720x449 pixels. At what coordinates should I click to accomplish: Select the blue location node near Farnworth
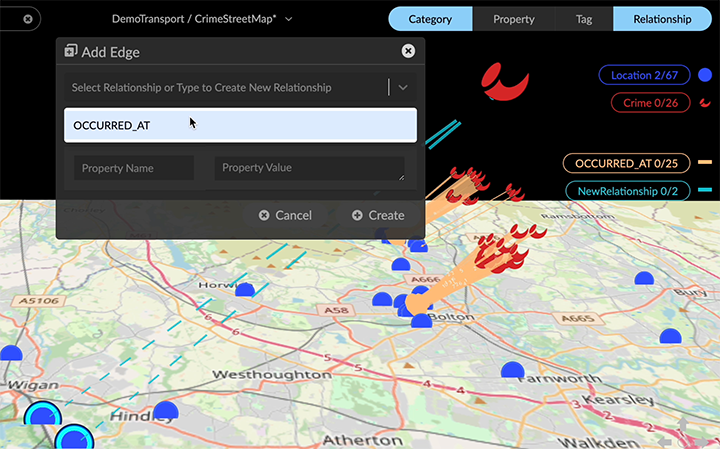[x=513, y=370]
